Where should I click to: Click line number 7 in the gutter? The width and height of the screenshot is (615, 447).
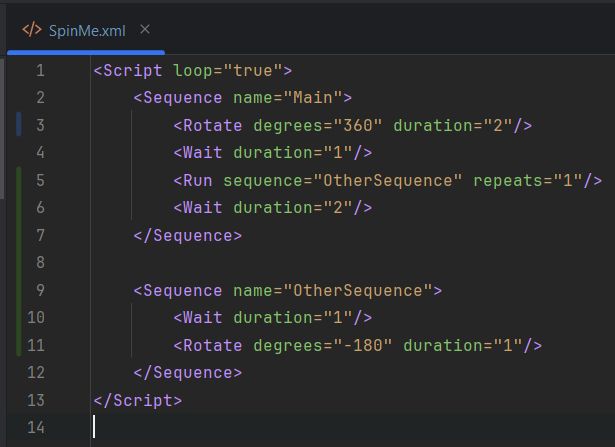point(40,235)
